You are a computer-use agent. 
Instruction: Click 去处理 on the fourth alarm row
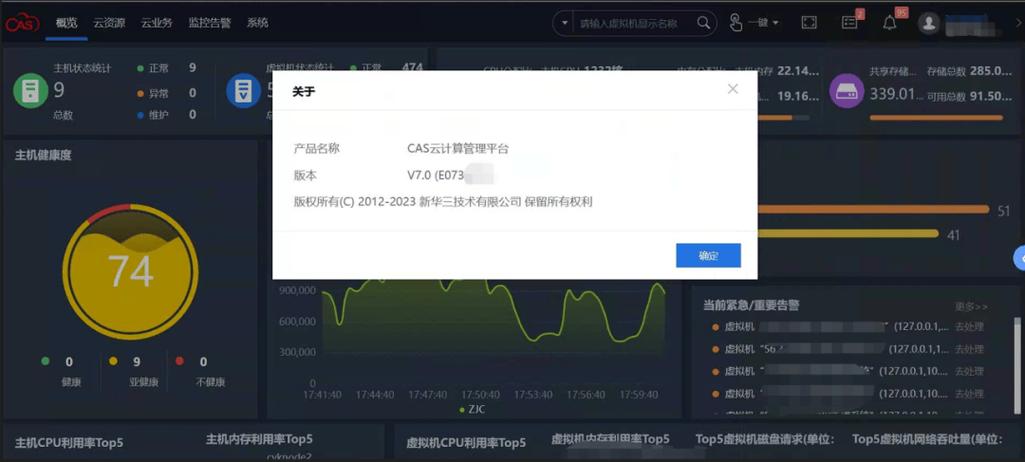pos(969,394)
